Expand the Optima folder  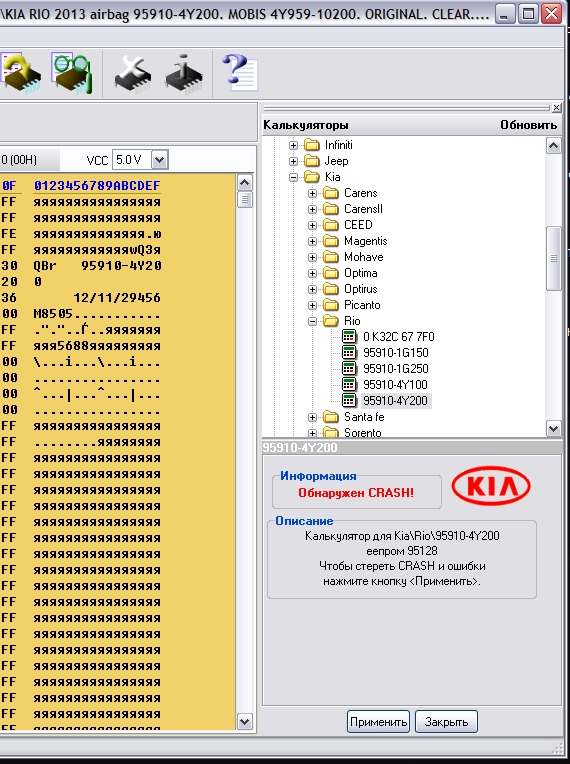click(x=313, y=273)
